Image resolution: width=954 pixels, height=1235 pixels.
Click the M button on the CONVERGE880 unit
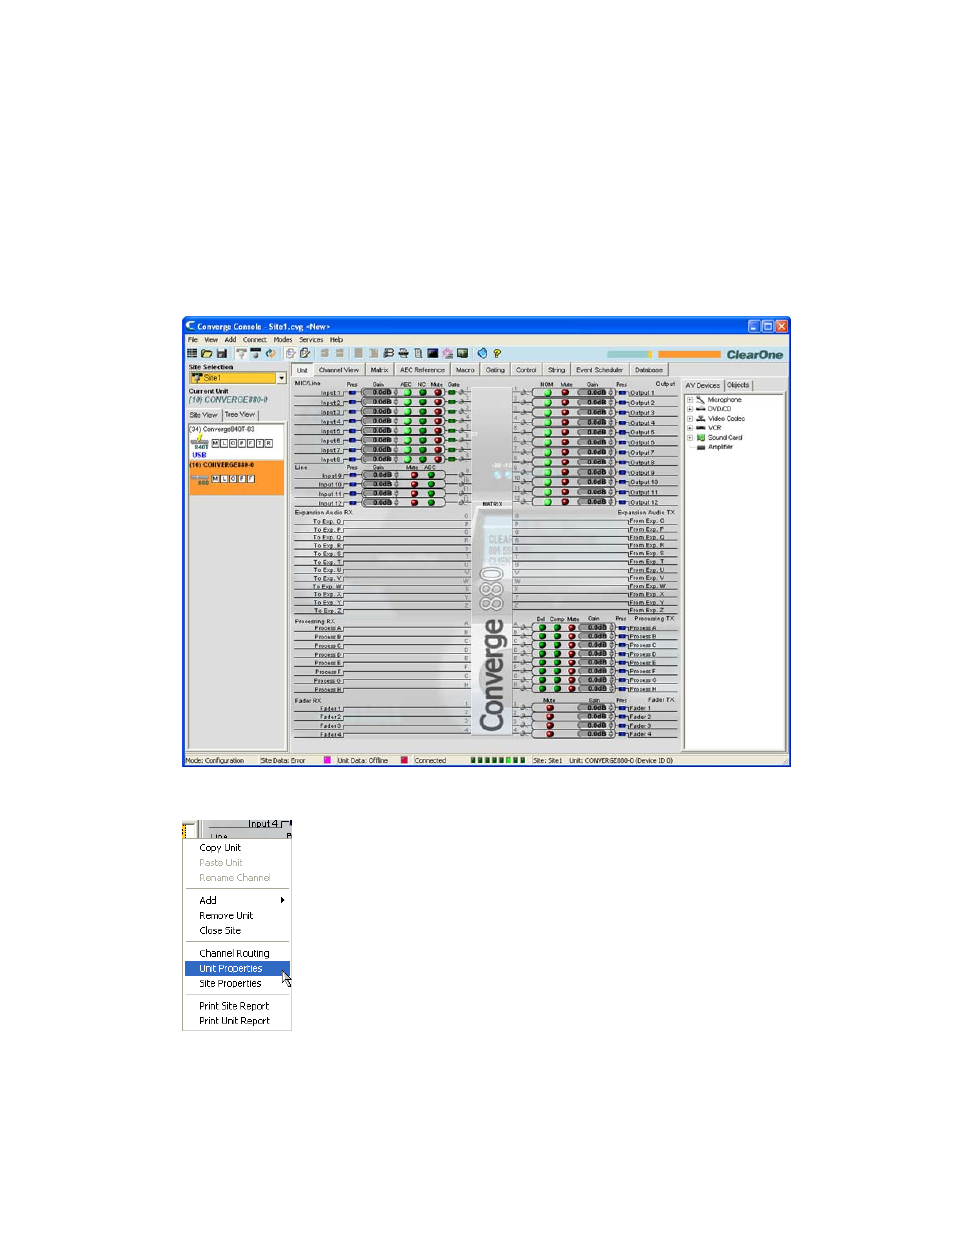(215, 479)
